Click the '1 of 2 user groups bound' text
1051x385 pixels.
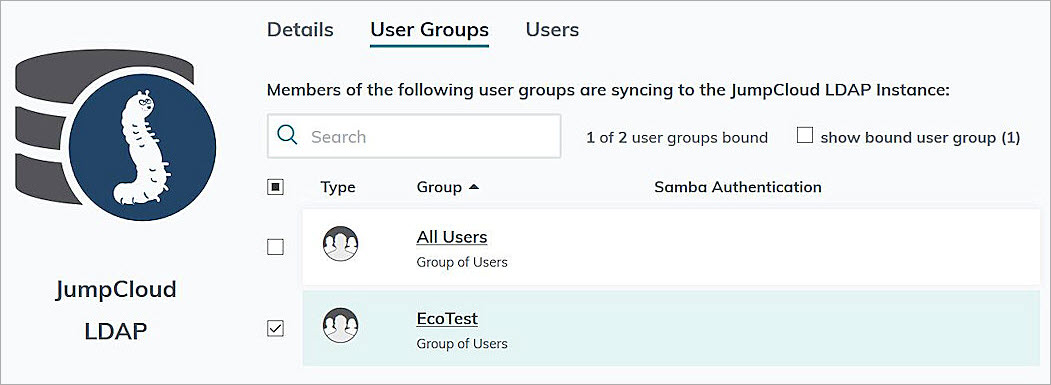pyautogui.click(x=677, y=138)
